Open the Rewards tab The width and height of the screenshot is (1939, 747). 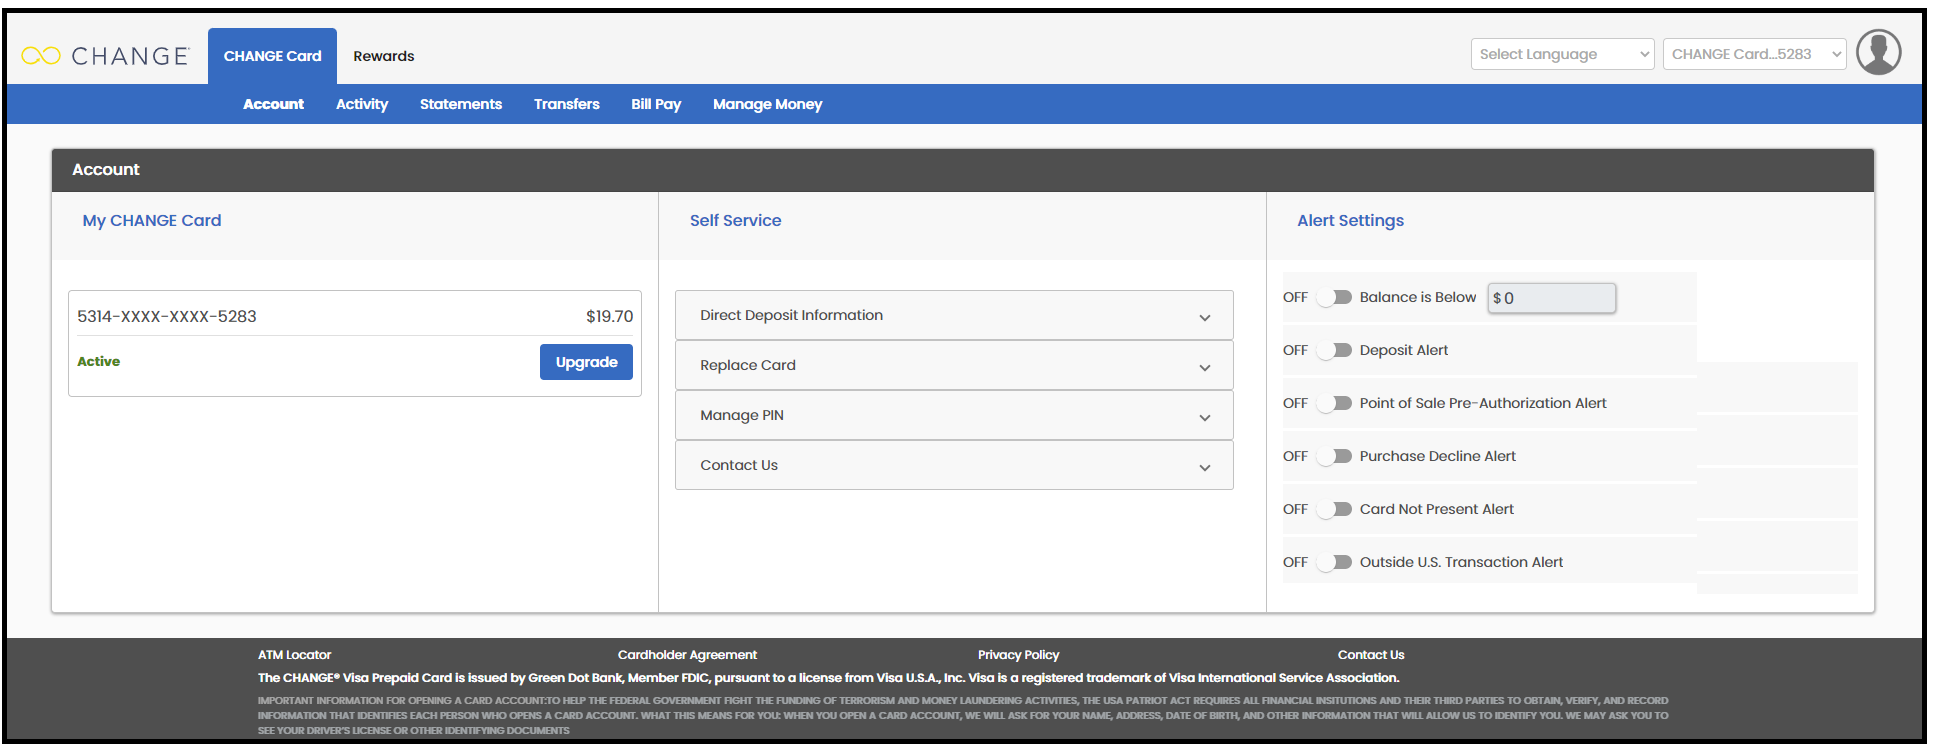pos(383,56)
